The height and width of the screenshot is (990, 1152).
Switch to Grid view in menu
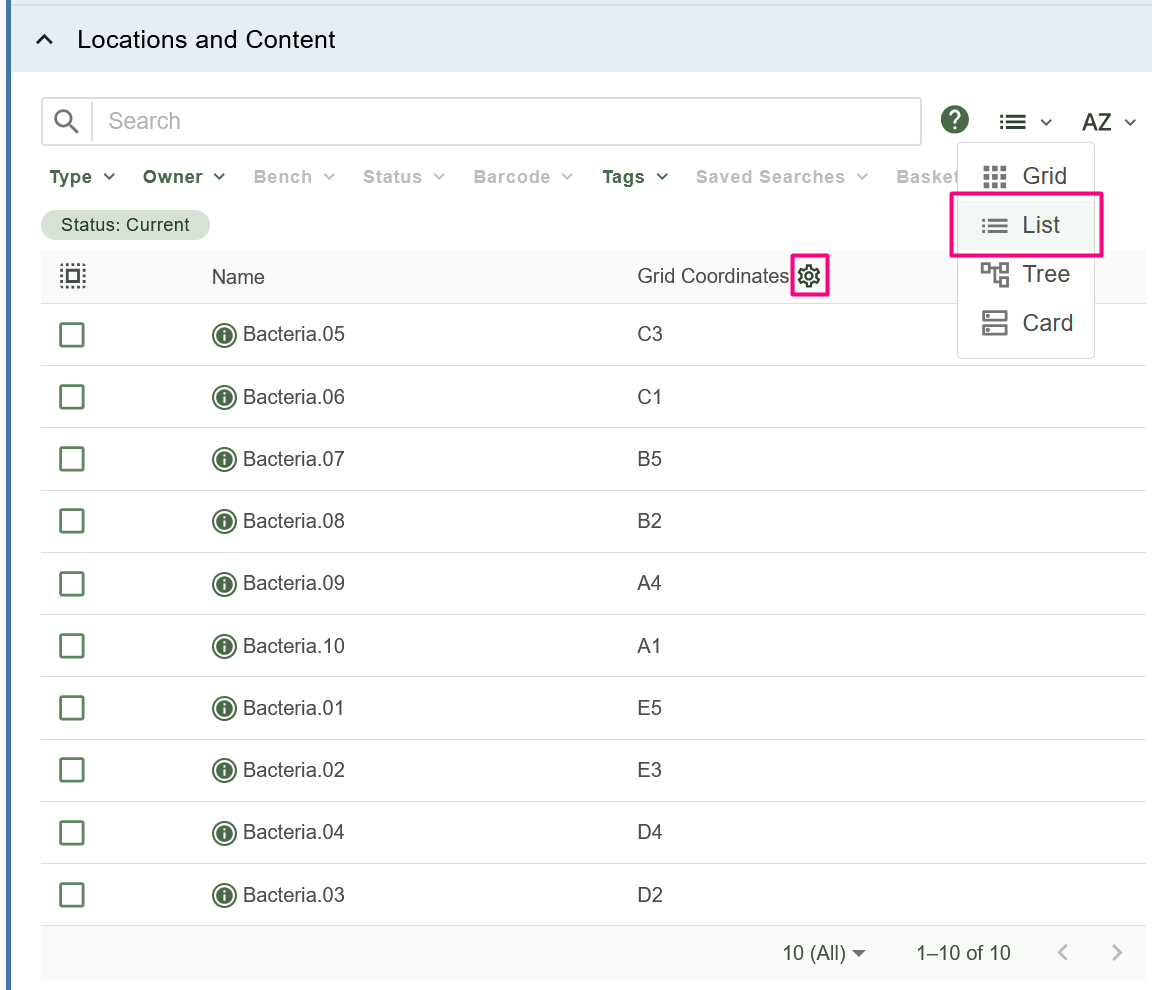pyautogui.click(x=1025, y=176)
